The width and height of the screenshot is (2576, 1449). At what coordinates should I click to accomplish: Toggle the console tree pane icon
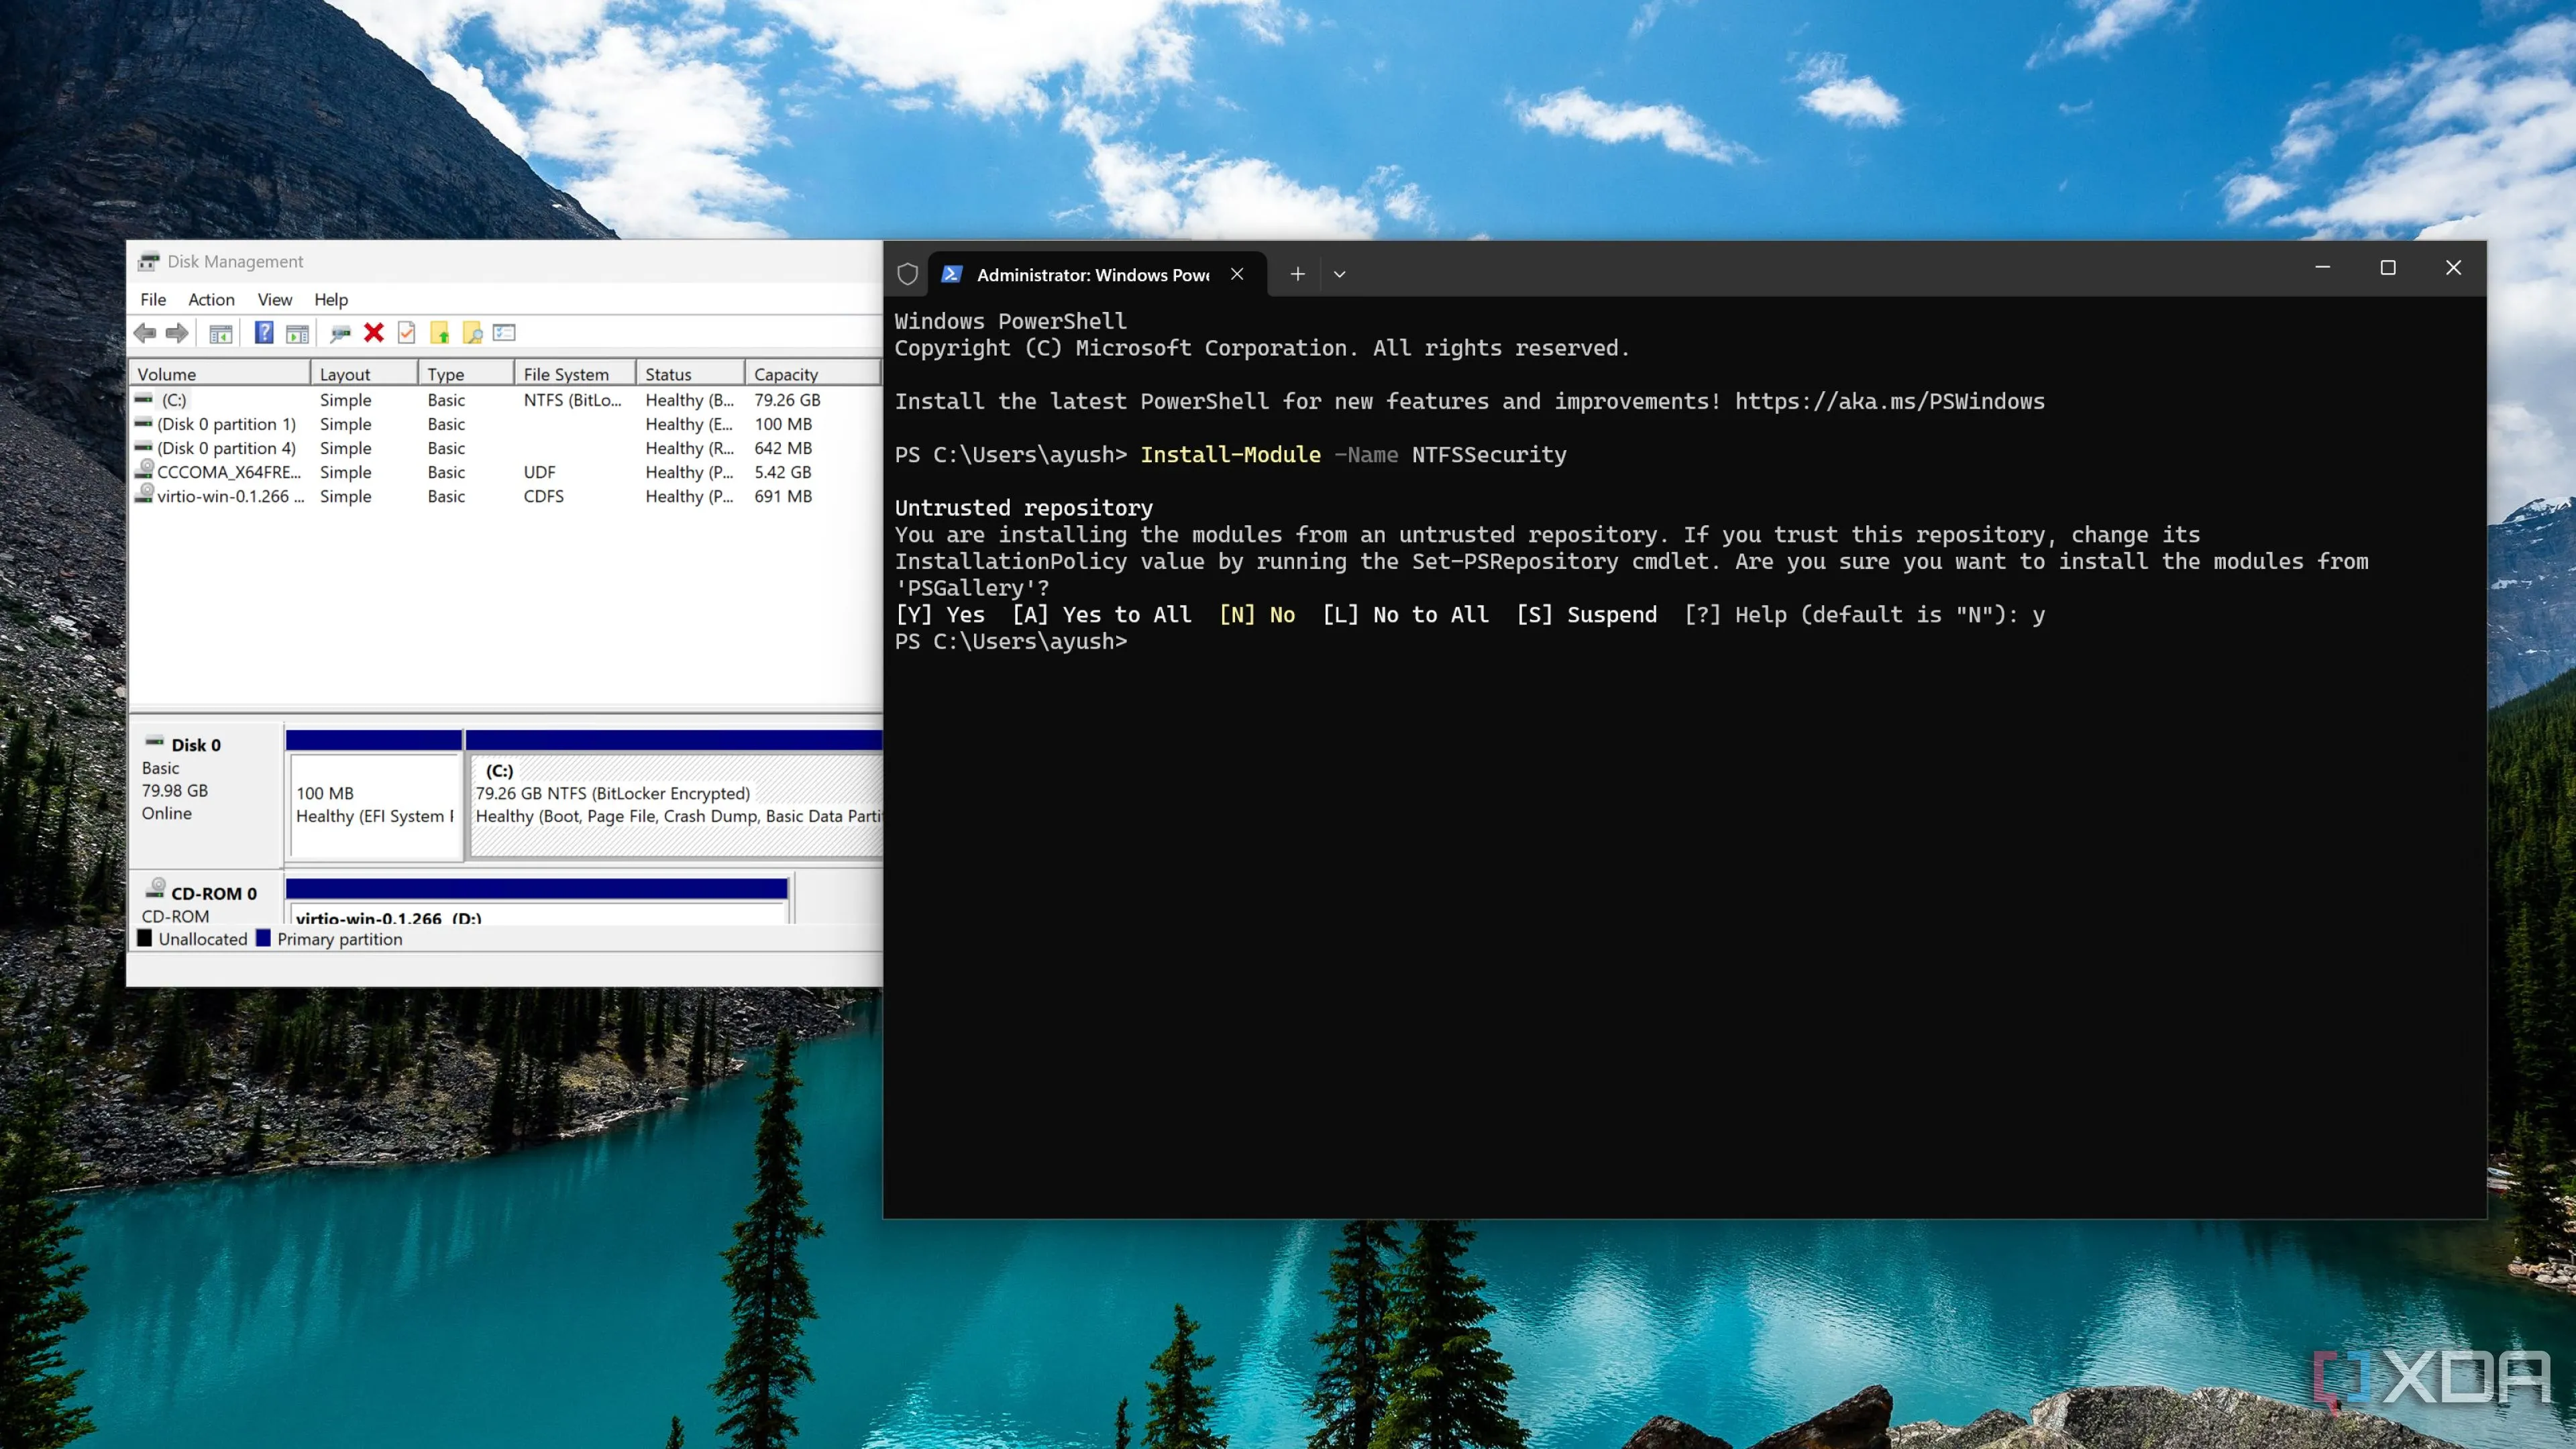pos(222,333)
